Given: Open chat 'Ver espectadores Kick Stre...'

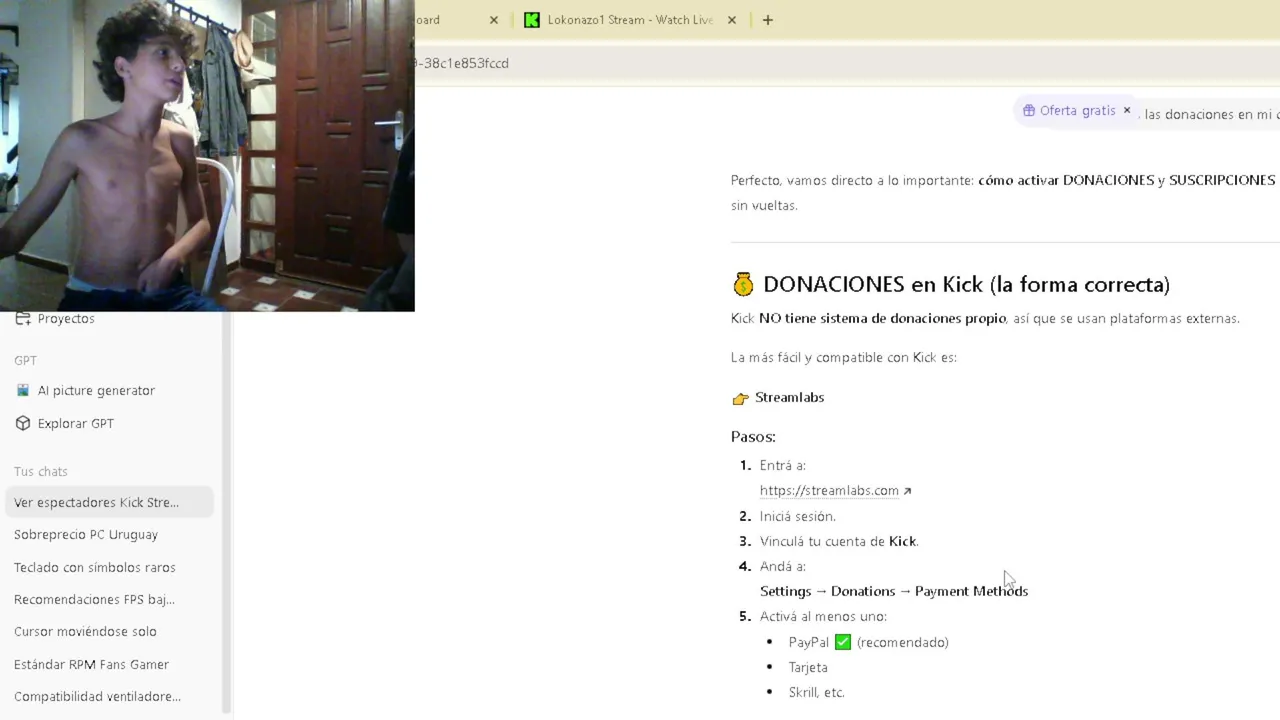Looking at the screenshot, I should pyautogui.click(x=109, y=502).
